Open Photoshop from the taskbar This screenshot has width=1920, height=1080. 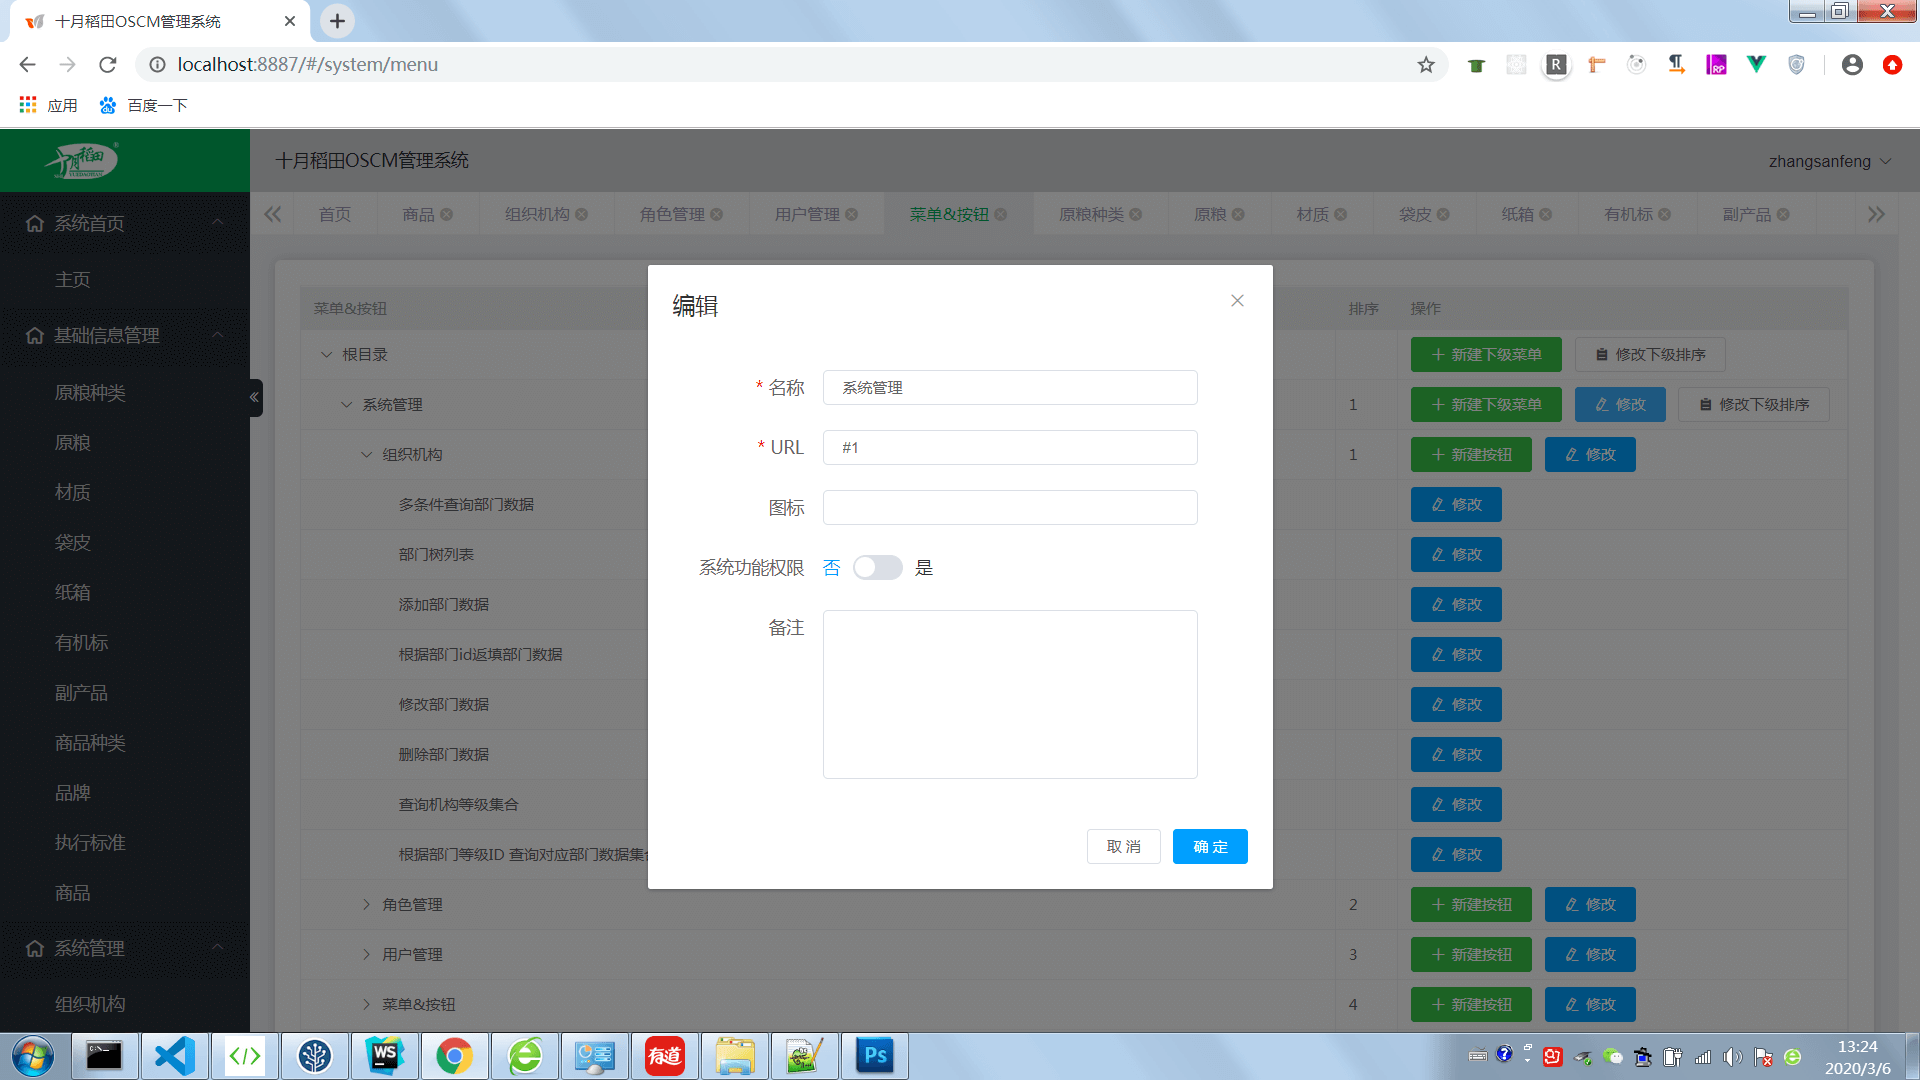click(875, 1056)
